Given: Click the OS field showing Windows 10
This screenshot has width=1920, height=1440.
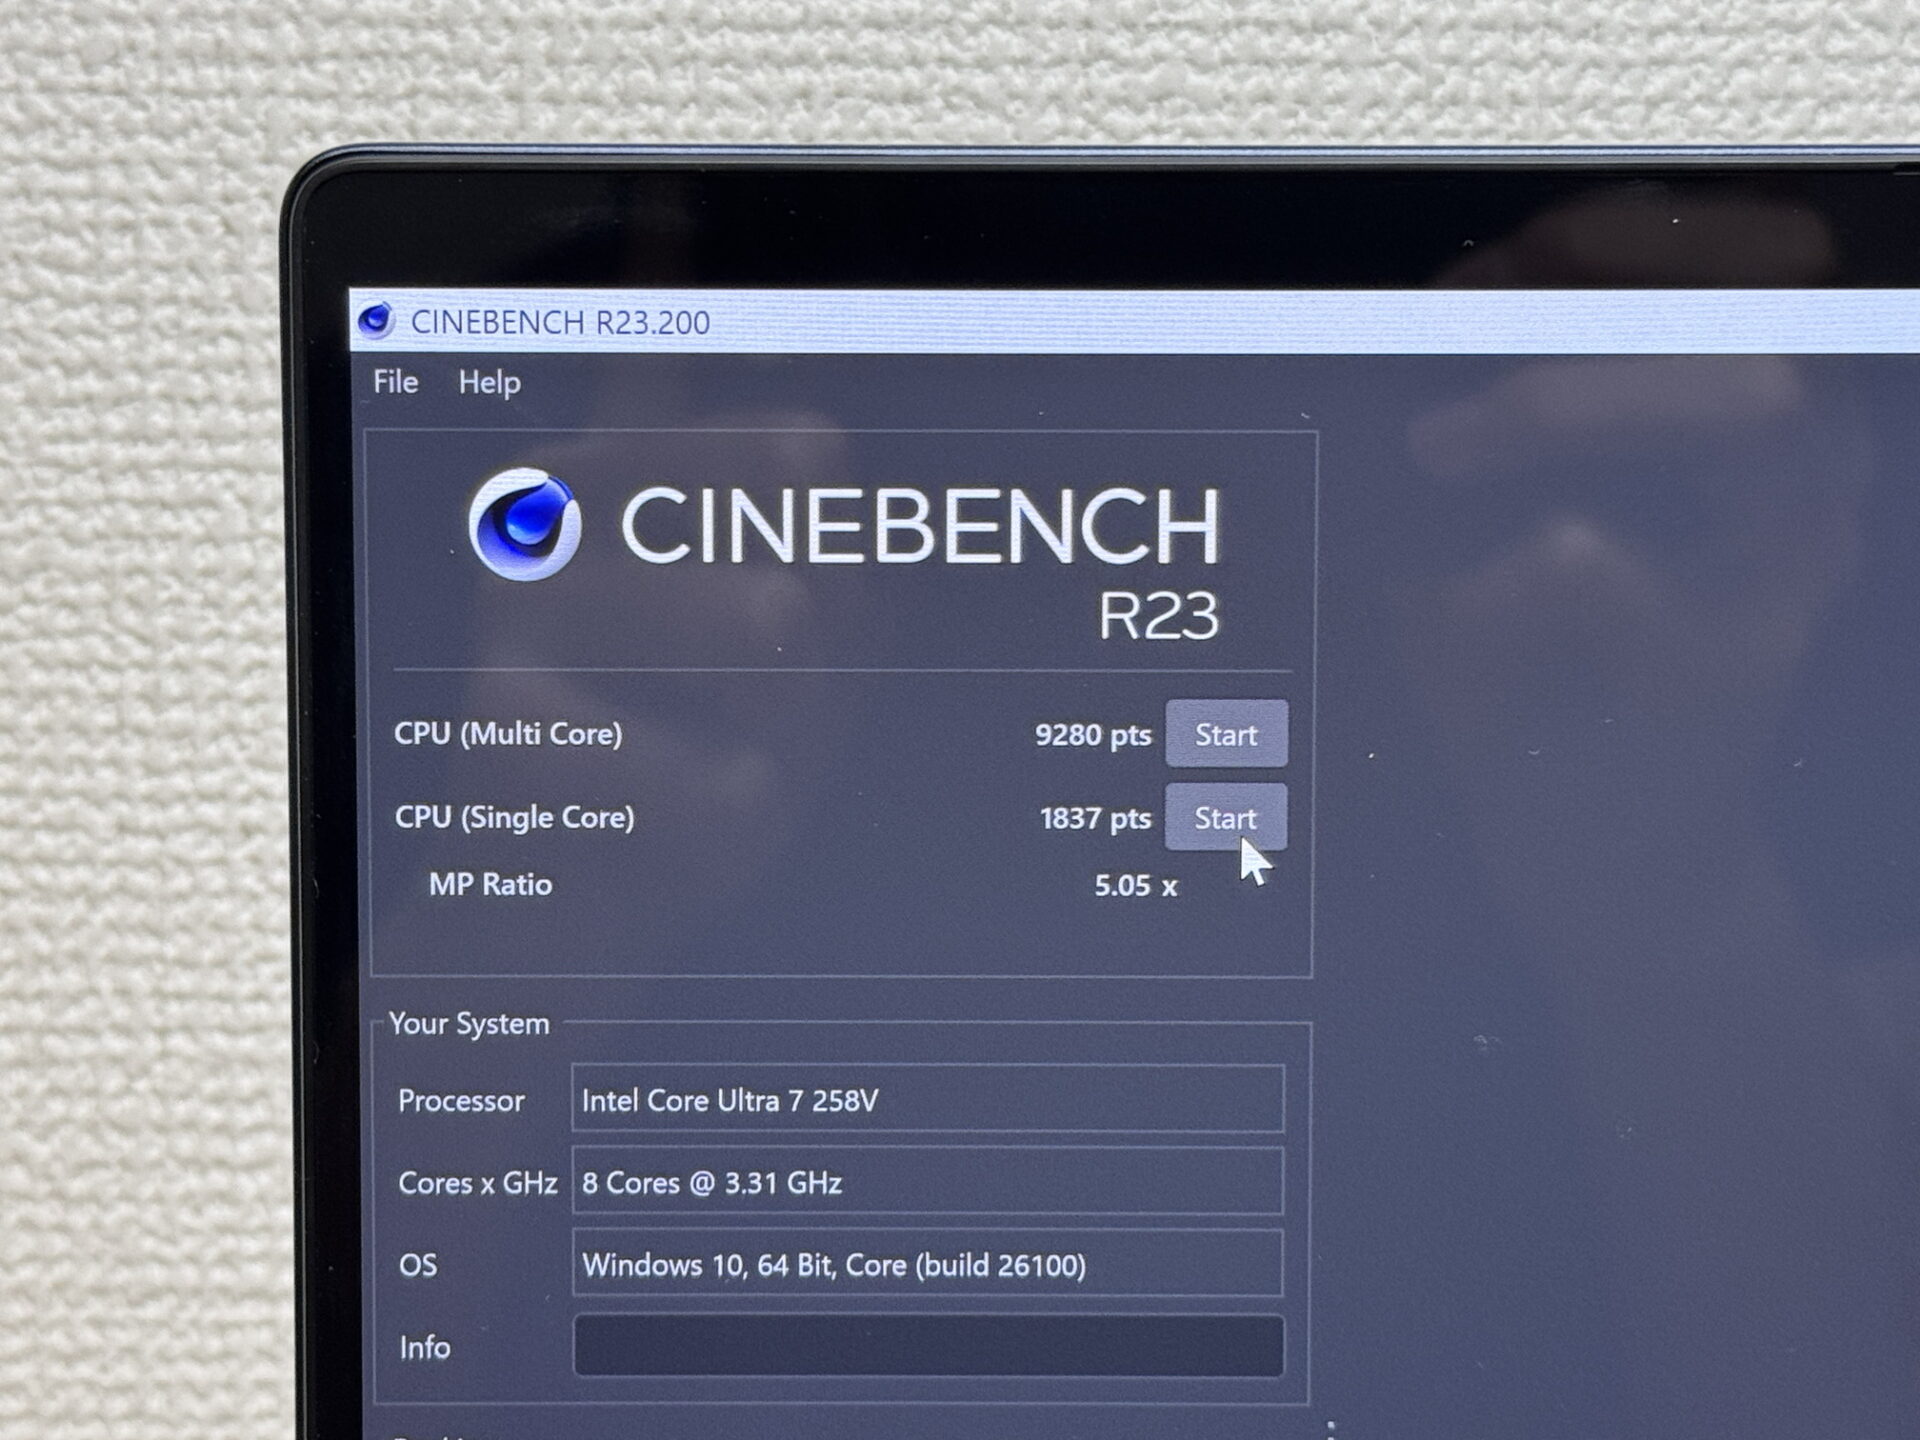Looking at the screenshot, I should 927,1265.
